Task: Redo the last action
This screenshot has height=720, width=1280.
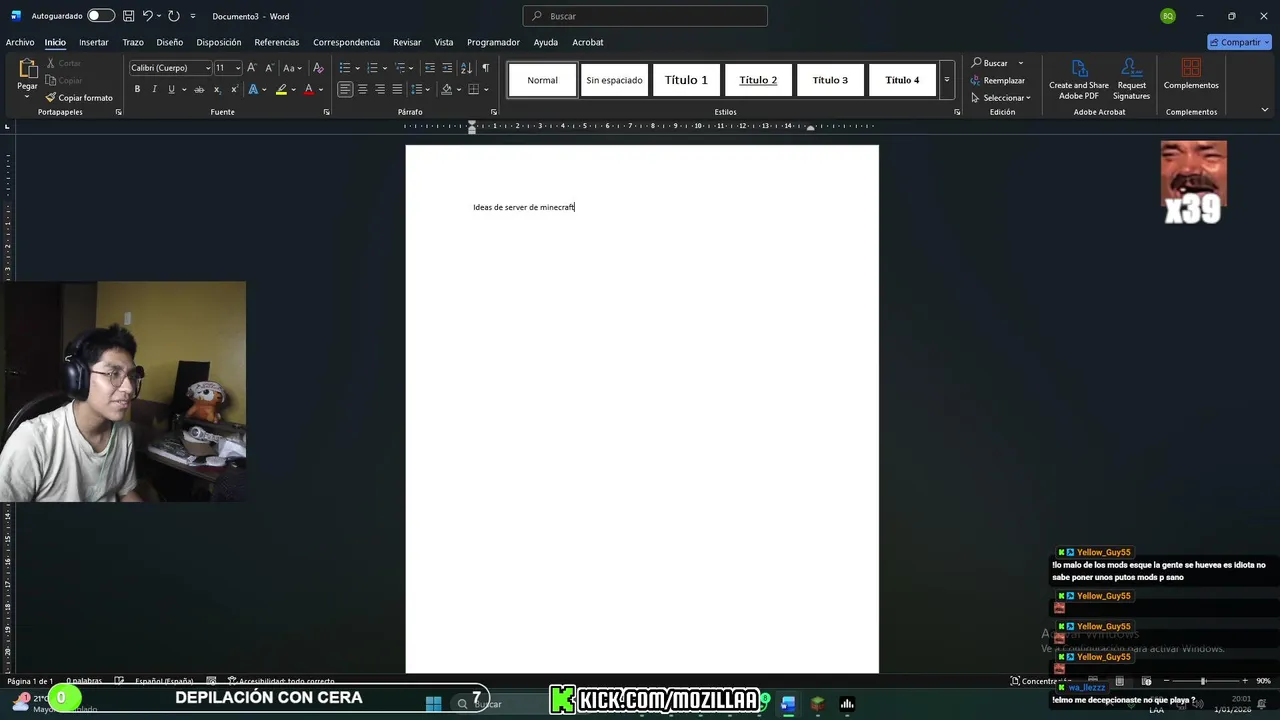Action: (x=174, y=16)
